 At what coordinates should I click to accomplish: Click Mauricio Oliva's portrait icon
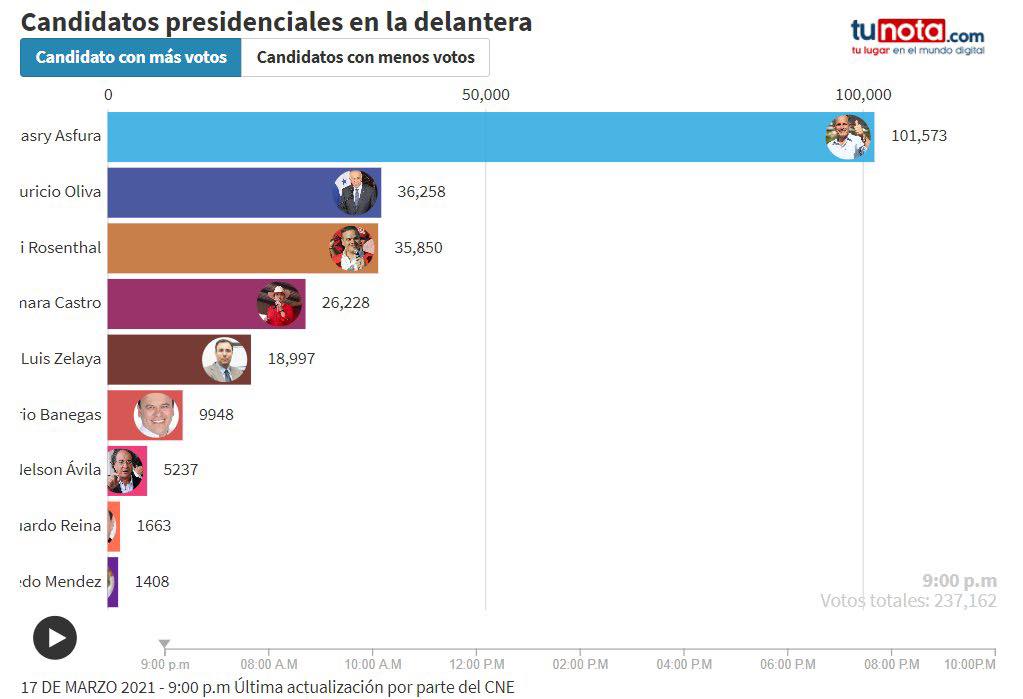356,193
